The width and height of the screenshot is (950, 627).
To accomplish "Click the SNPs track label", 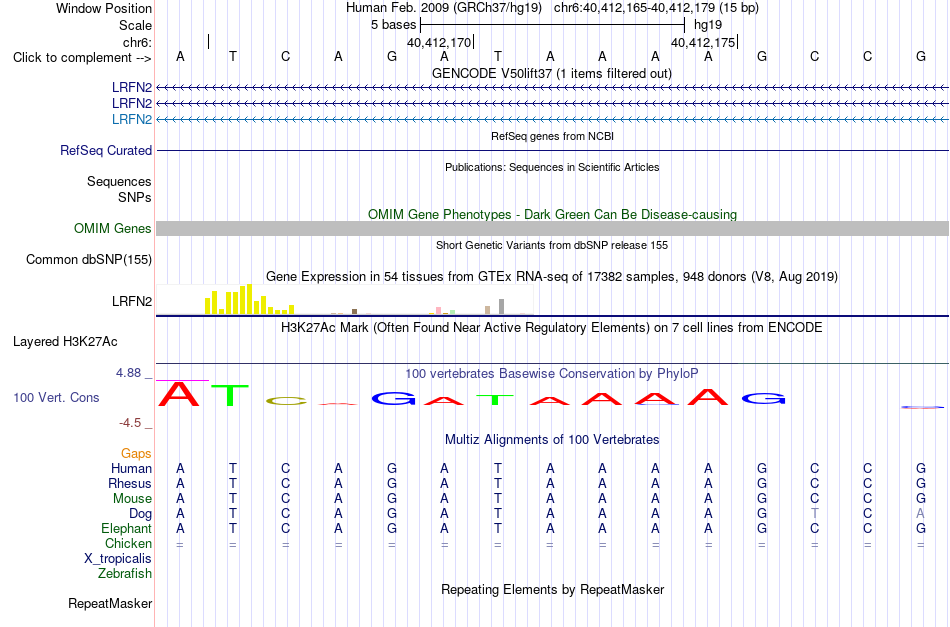I will 135,197.
